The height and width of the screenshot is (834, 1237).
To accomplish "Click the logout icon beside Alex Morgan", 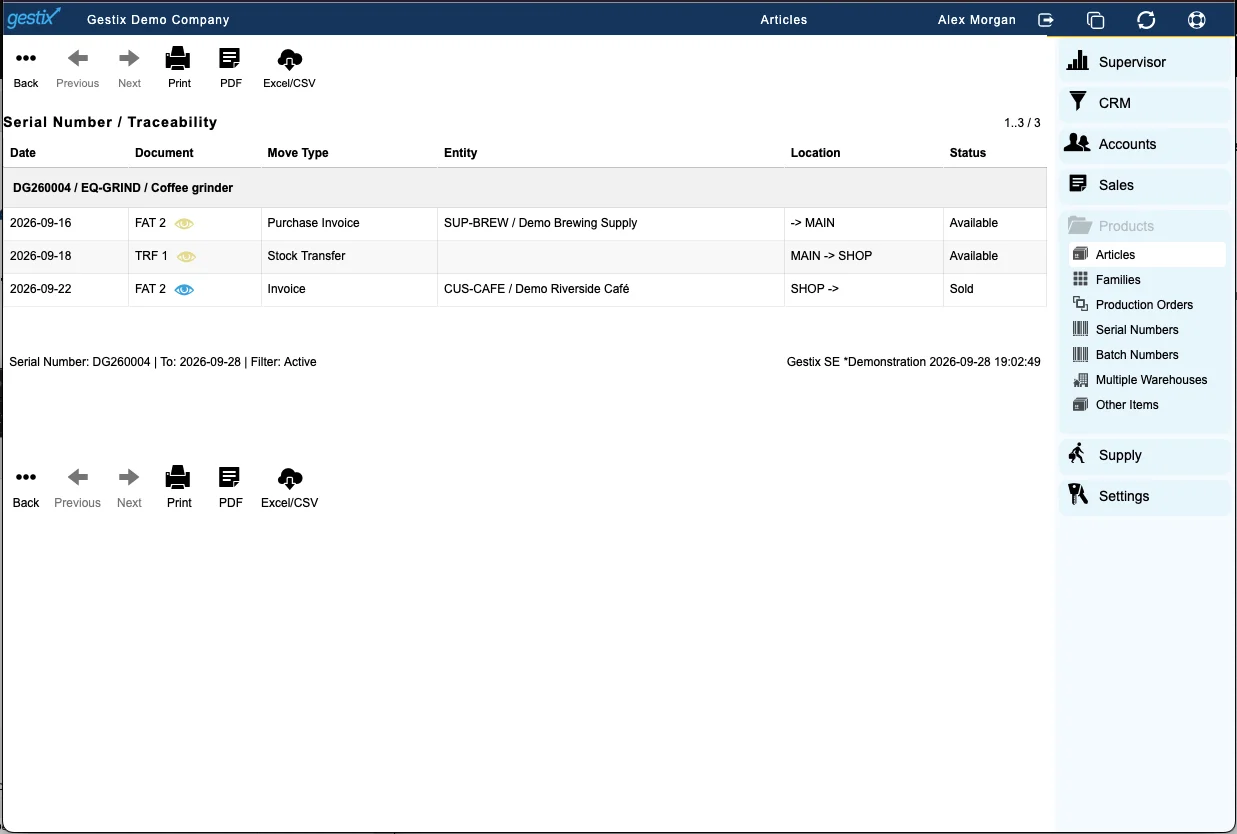I will [1046, 20].
